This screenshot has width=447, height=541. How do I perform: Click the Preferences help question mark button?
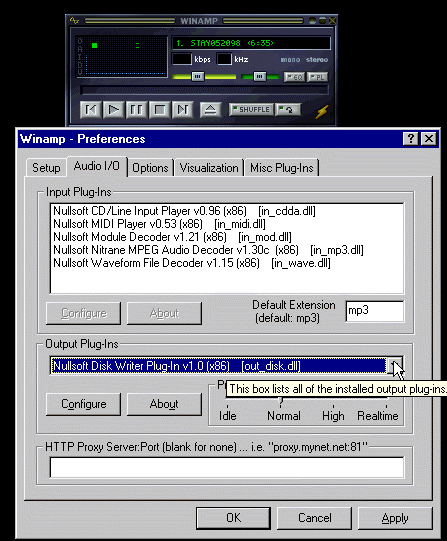pyautogui.click(x=411, y=139)
